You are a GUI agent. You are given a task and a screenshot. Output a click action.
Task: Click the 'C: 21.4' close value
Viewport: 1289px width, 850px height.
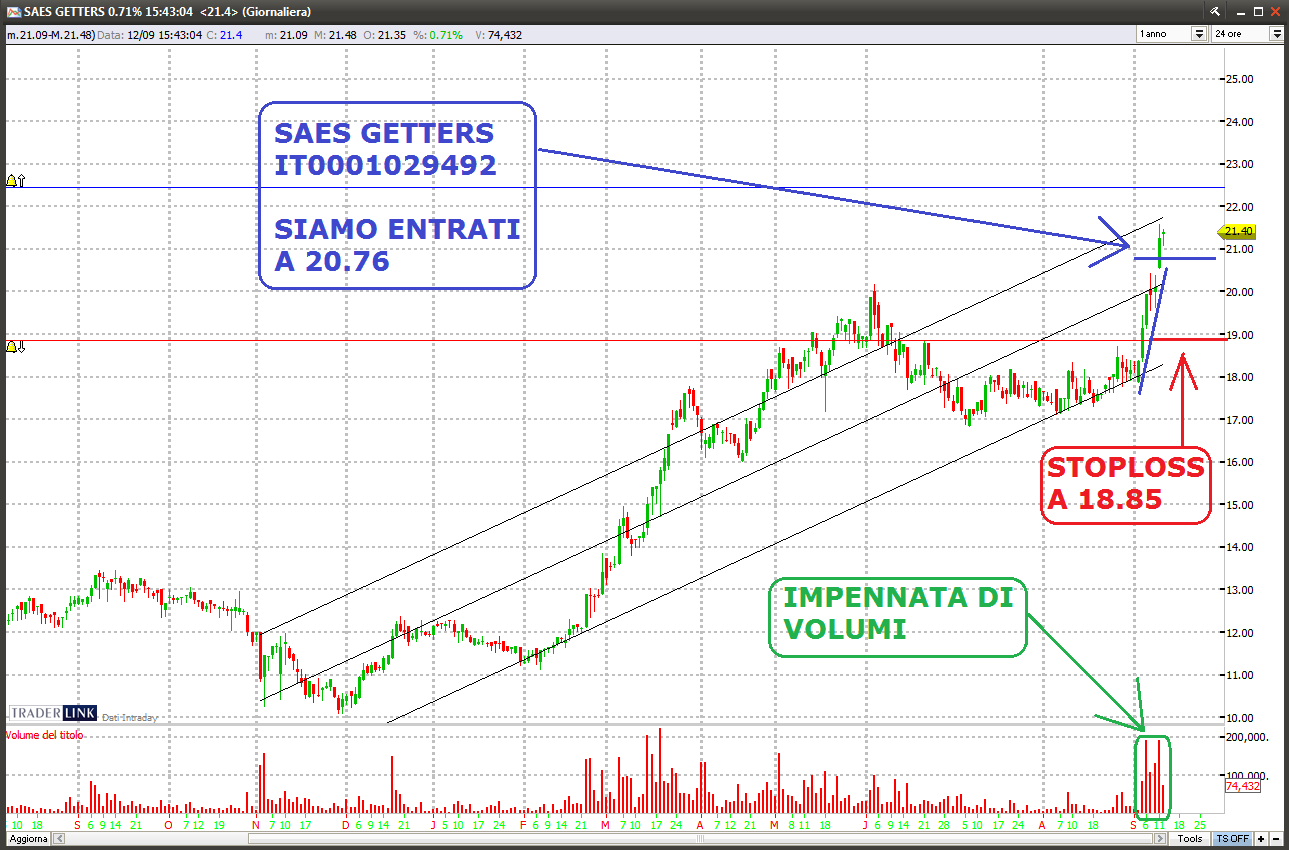tap(223, 35)
